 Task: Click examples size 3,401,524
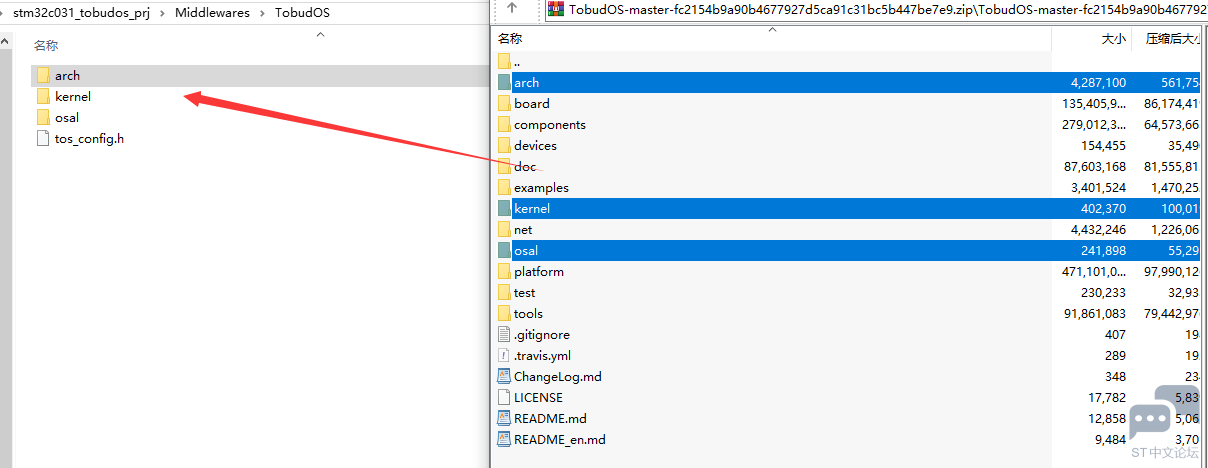(x=1098, y=187)
